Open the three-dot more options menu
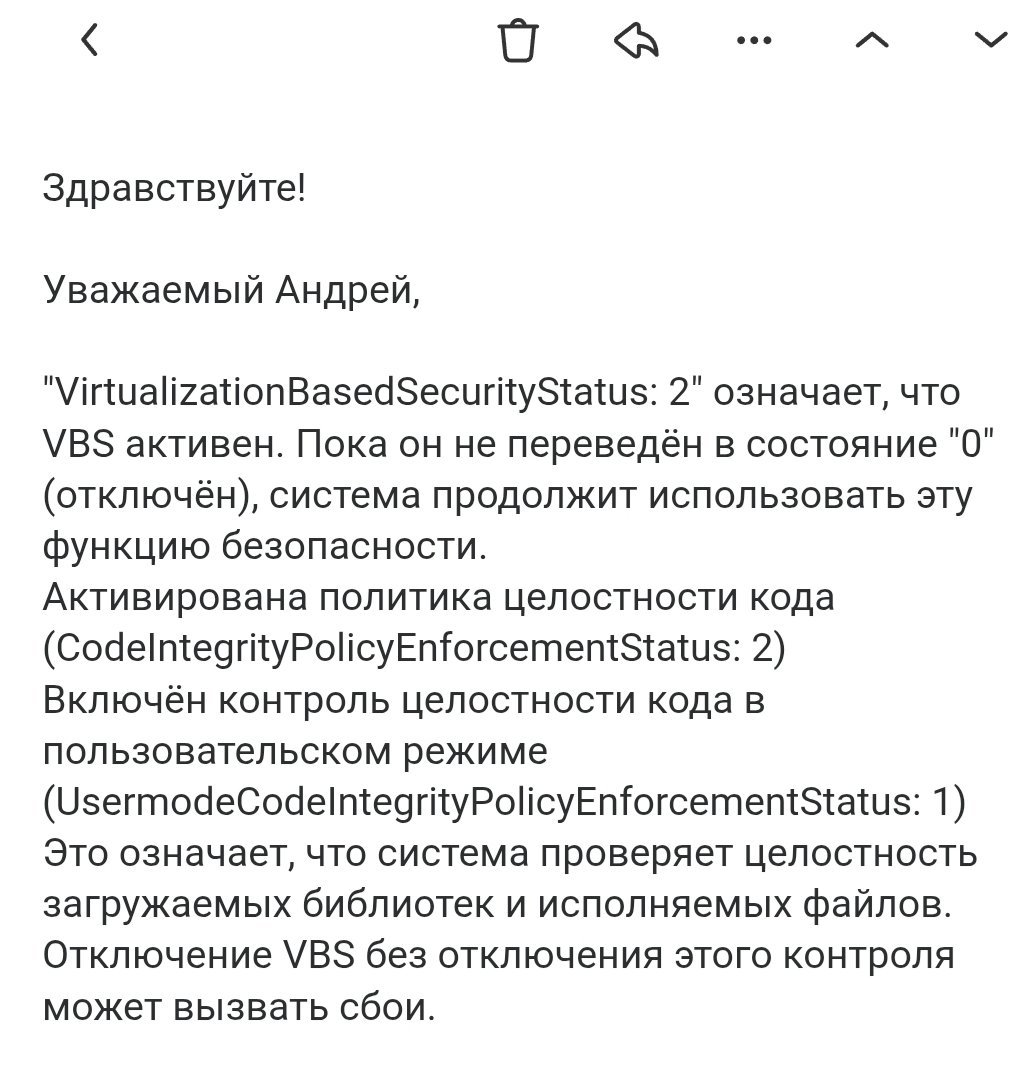 pyautogui.click(x=753, y=41)
